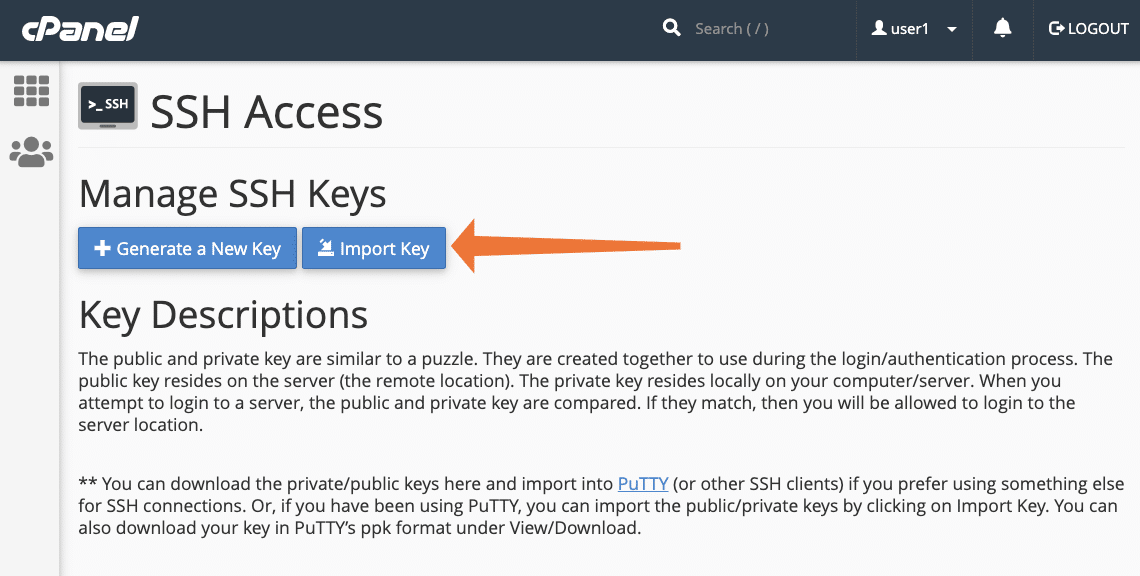Viewport: 1140px width, 576px height.
Task: Click the user1 profile silhouette icon
Action: click(x=879, y=29)
